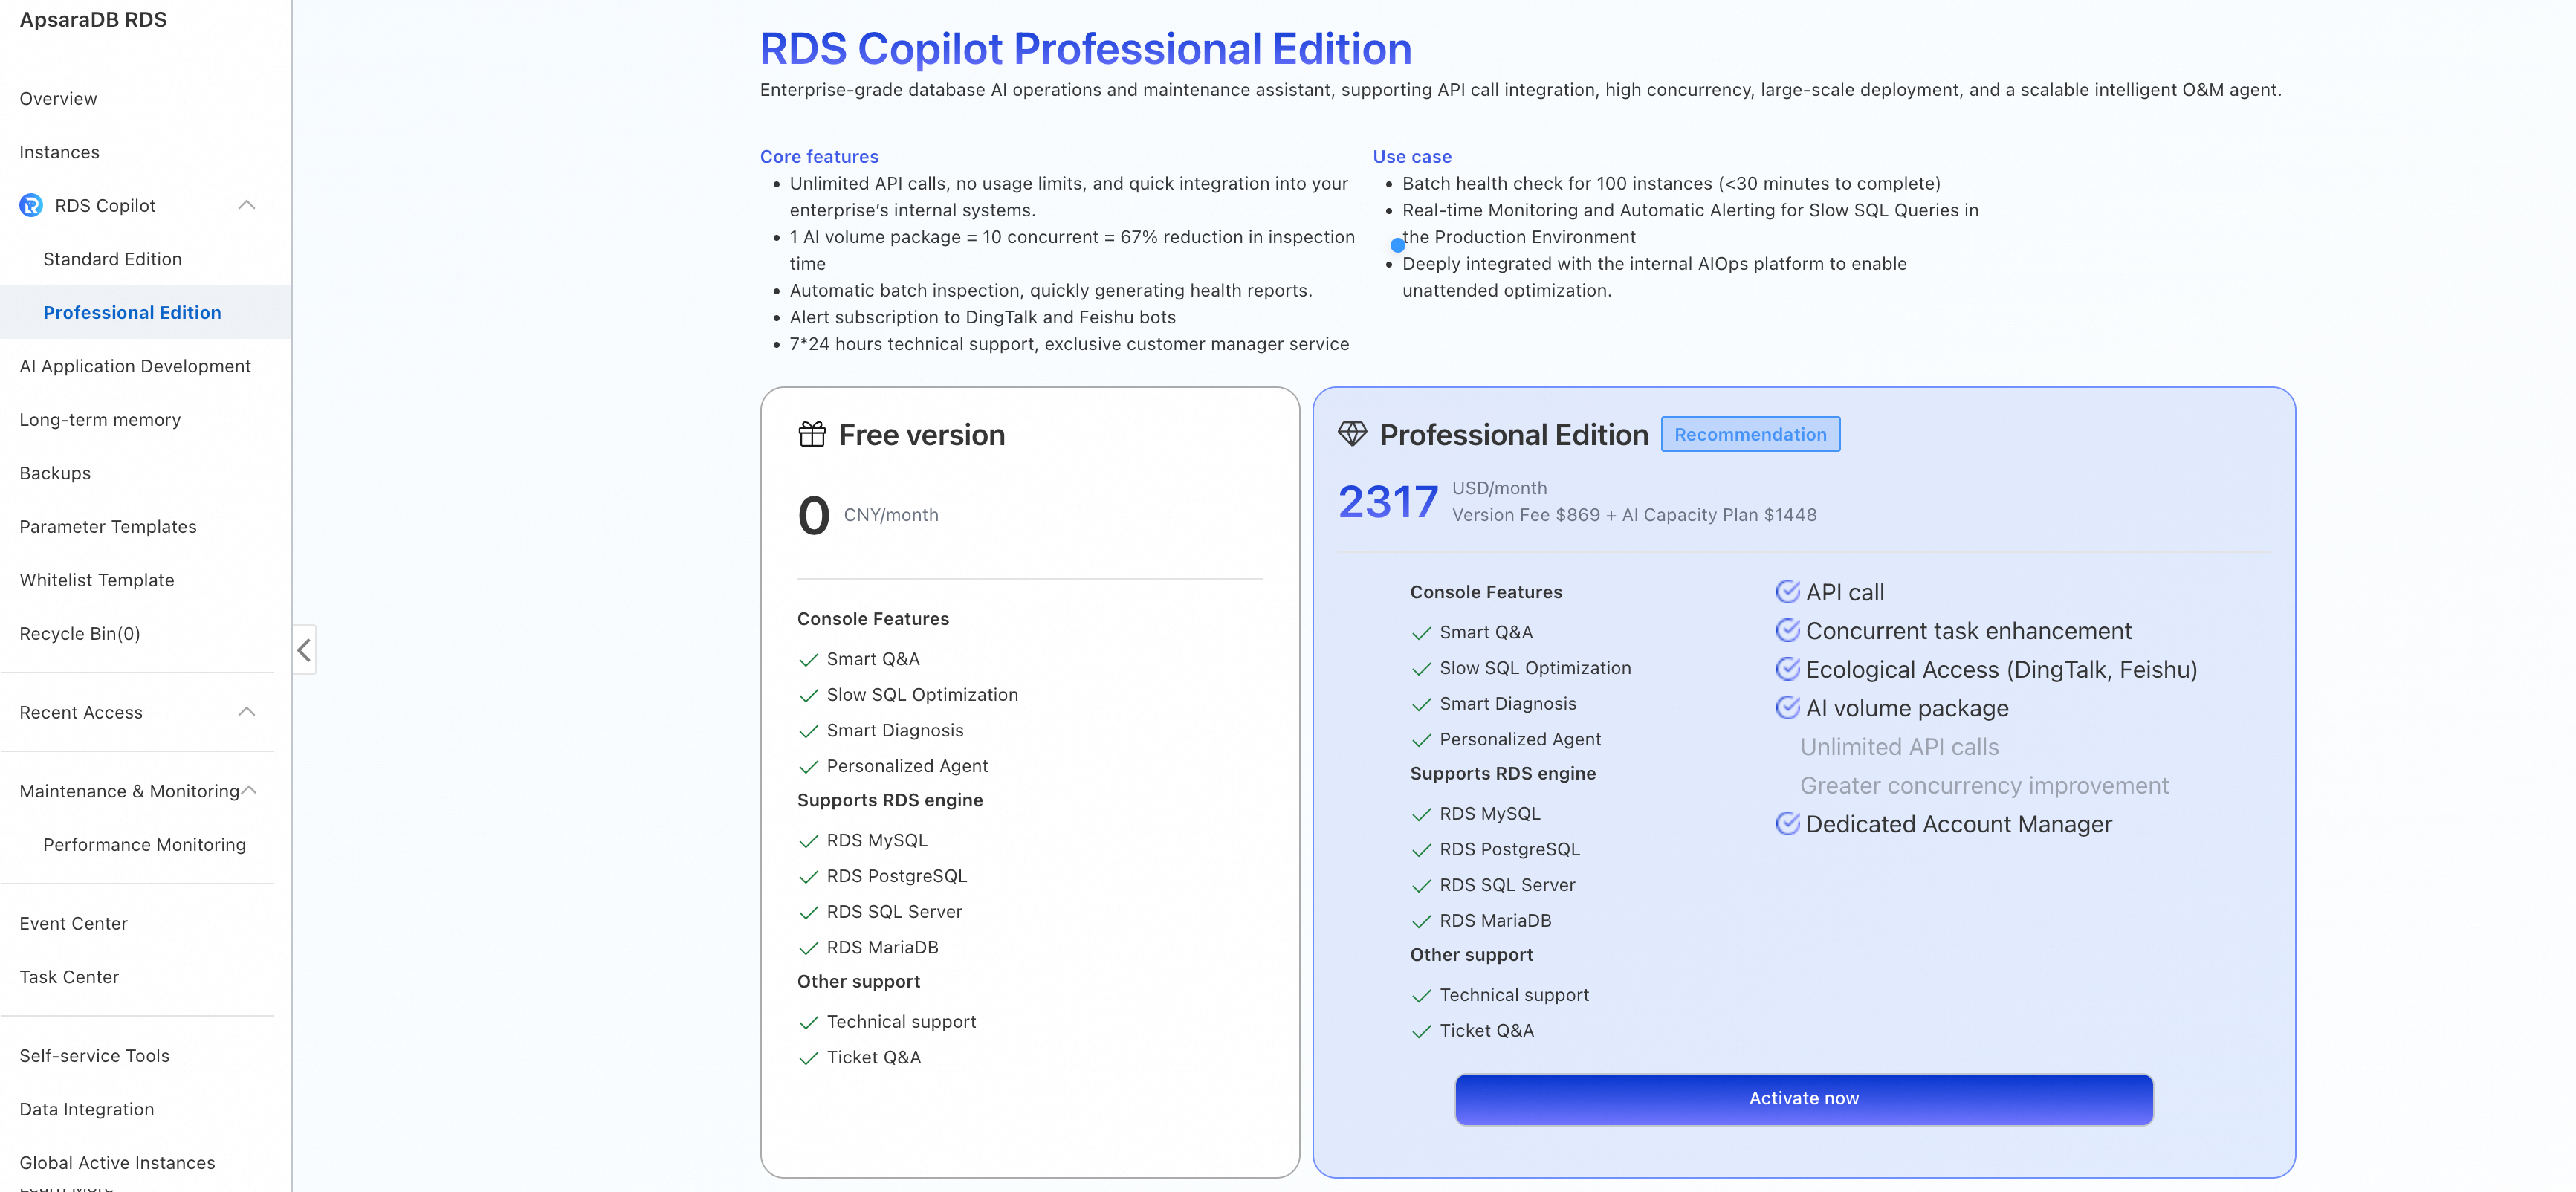Click the Batch health check for 100 instances bullet

[x=1671, y=183]
